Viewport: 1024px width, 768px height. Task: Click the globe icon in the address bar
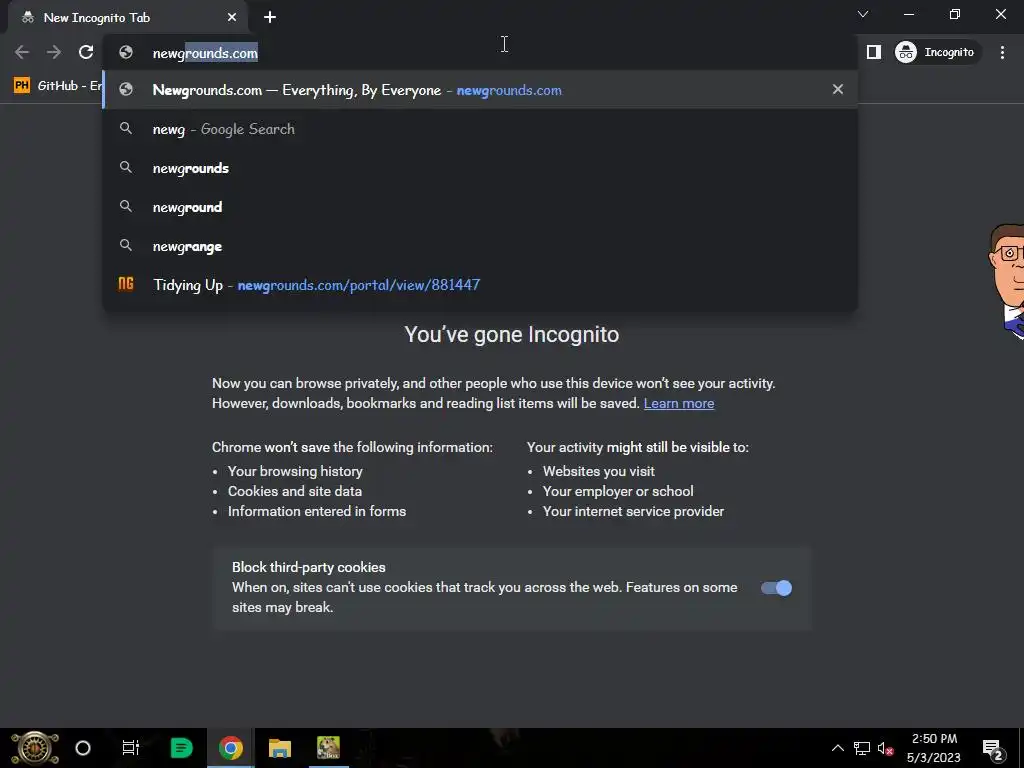(126, 52)
